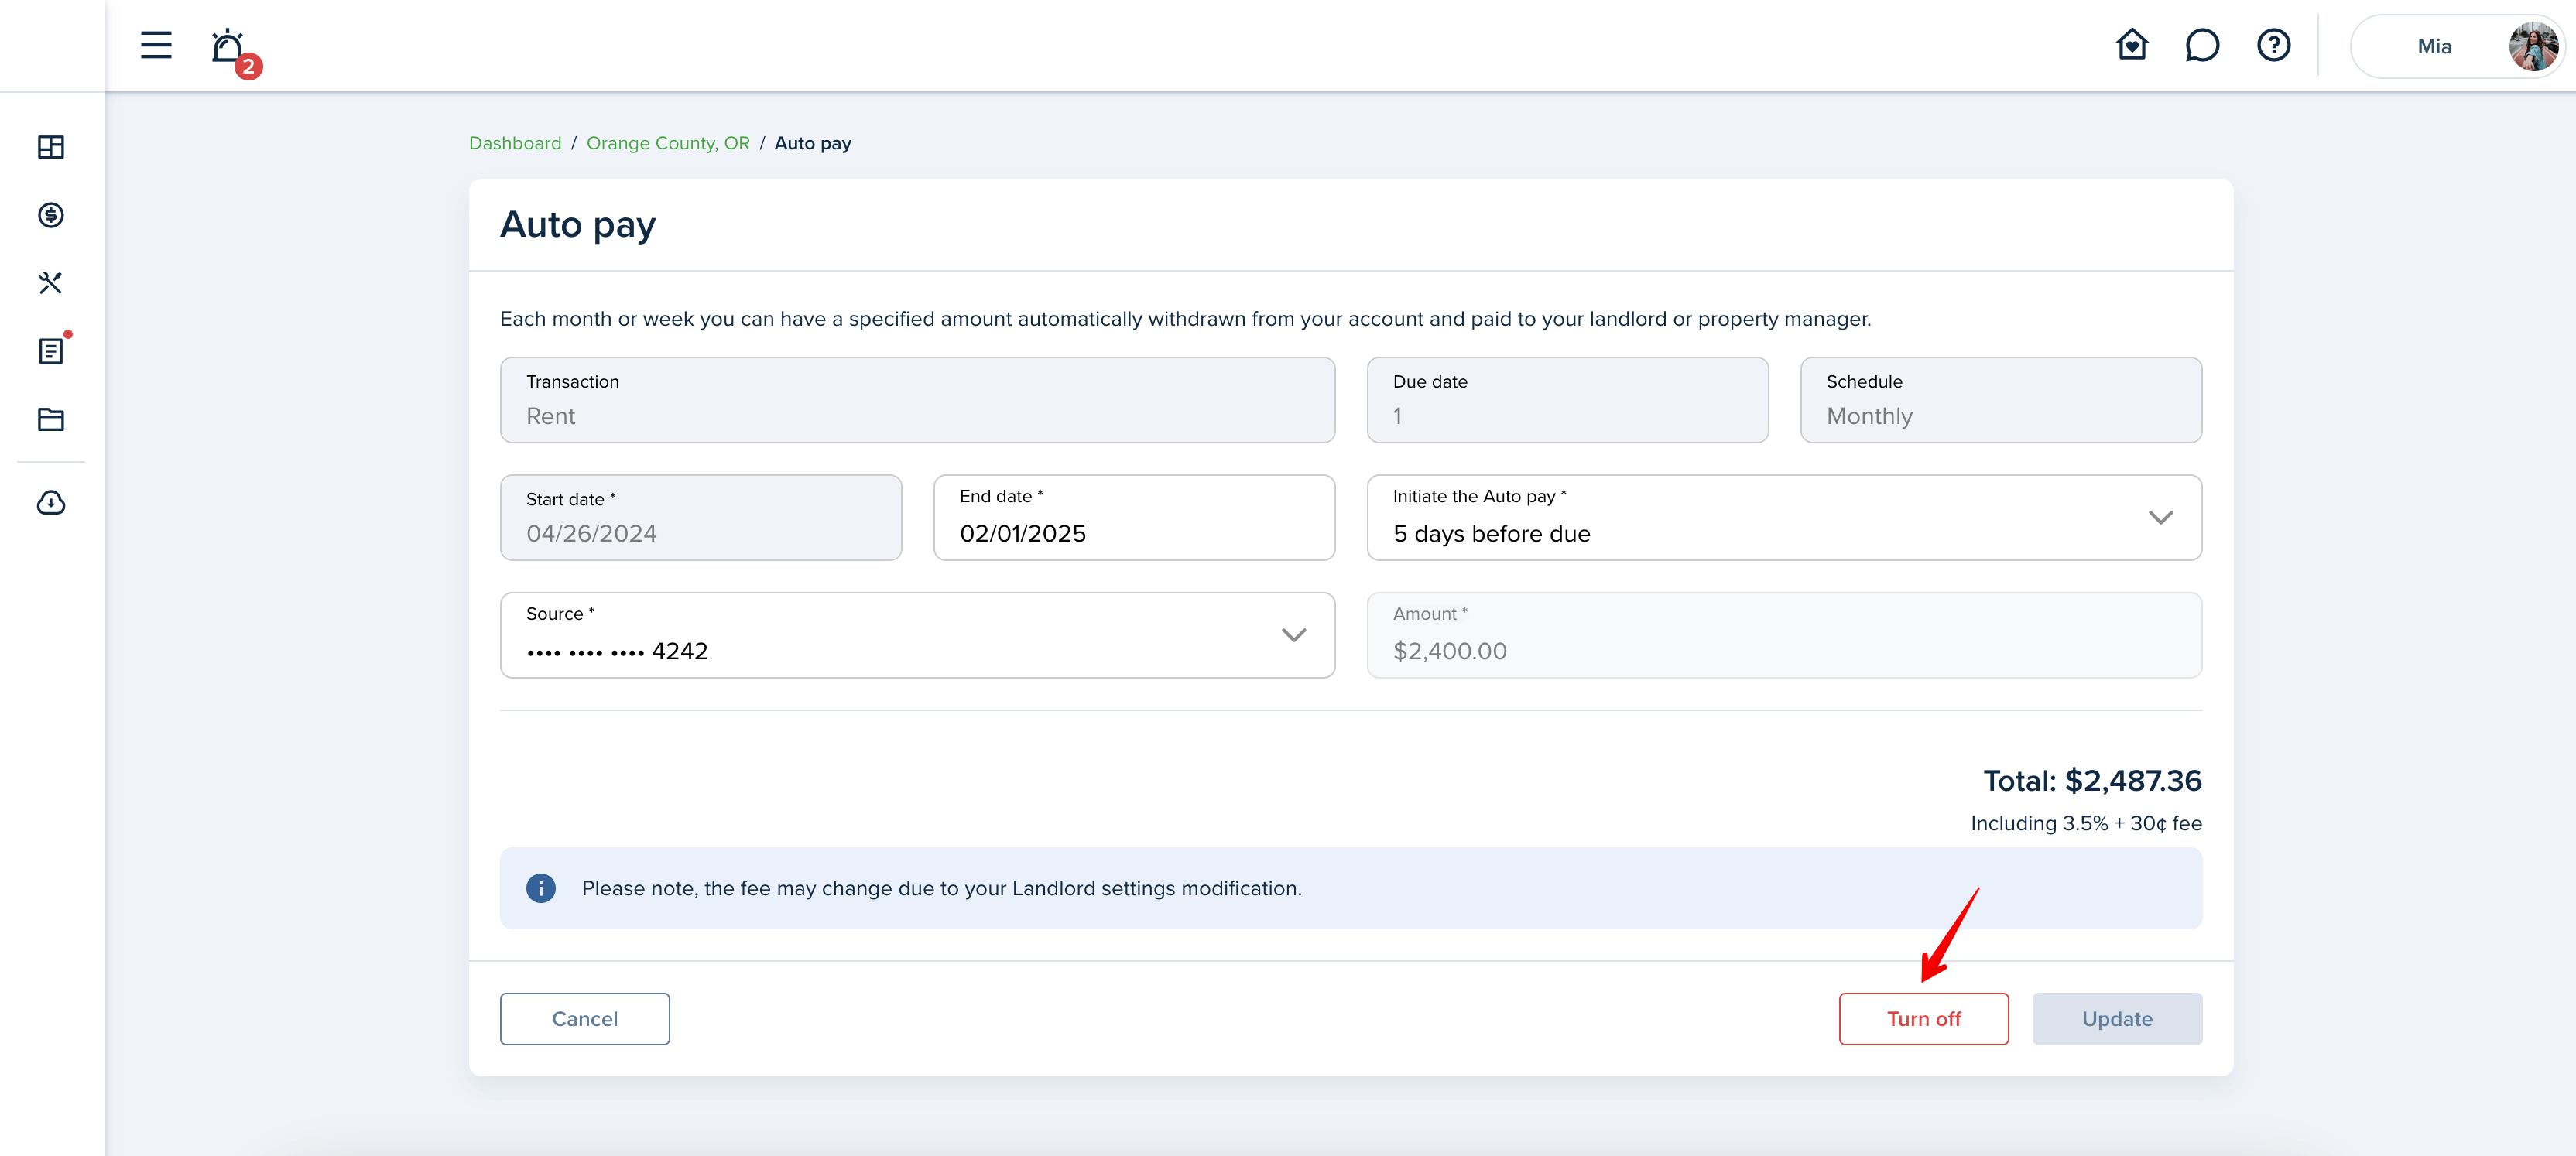This screenshot has width=2576, height=1156.
Task: Click the Amount $2,400.00 field
Action: [1784, 635]
